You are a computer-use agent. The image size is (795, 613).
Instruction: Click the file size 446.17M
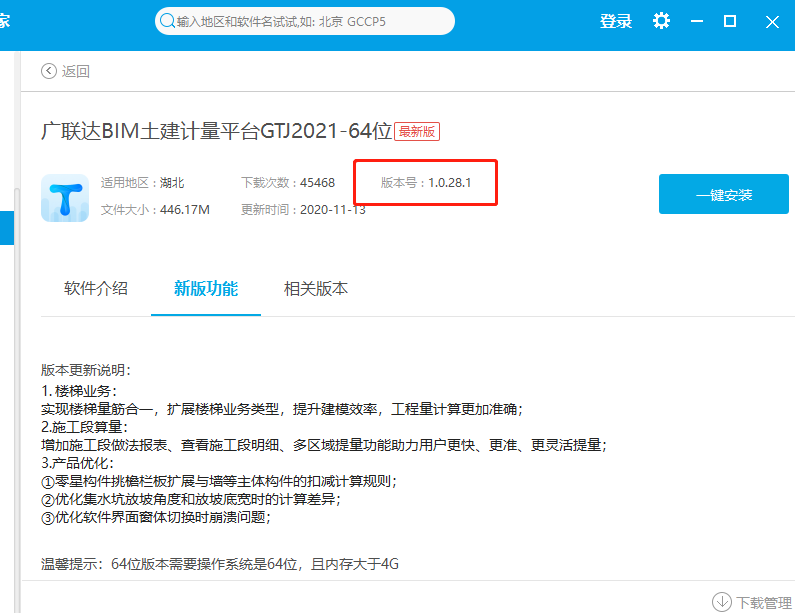pyautogui.click(x=185, y=209)
